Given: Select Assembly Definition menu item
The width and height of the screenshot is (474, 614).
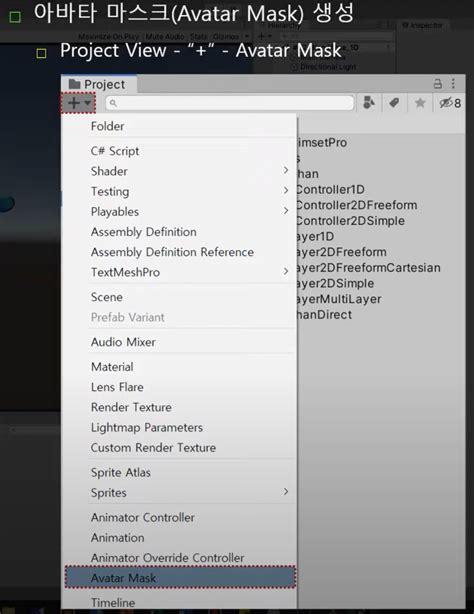Looking at the screenshot, I should pos(180,232).
